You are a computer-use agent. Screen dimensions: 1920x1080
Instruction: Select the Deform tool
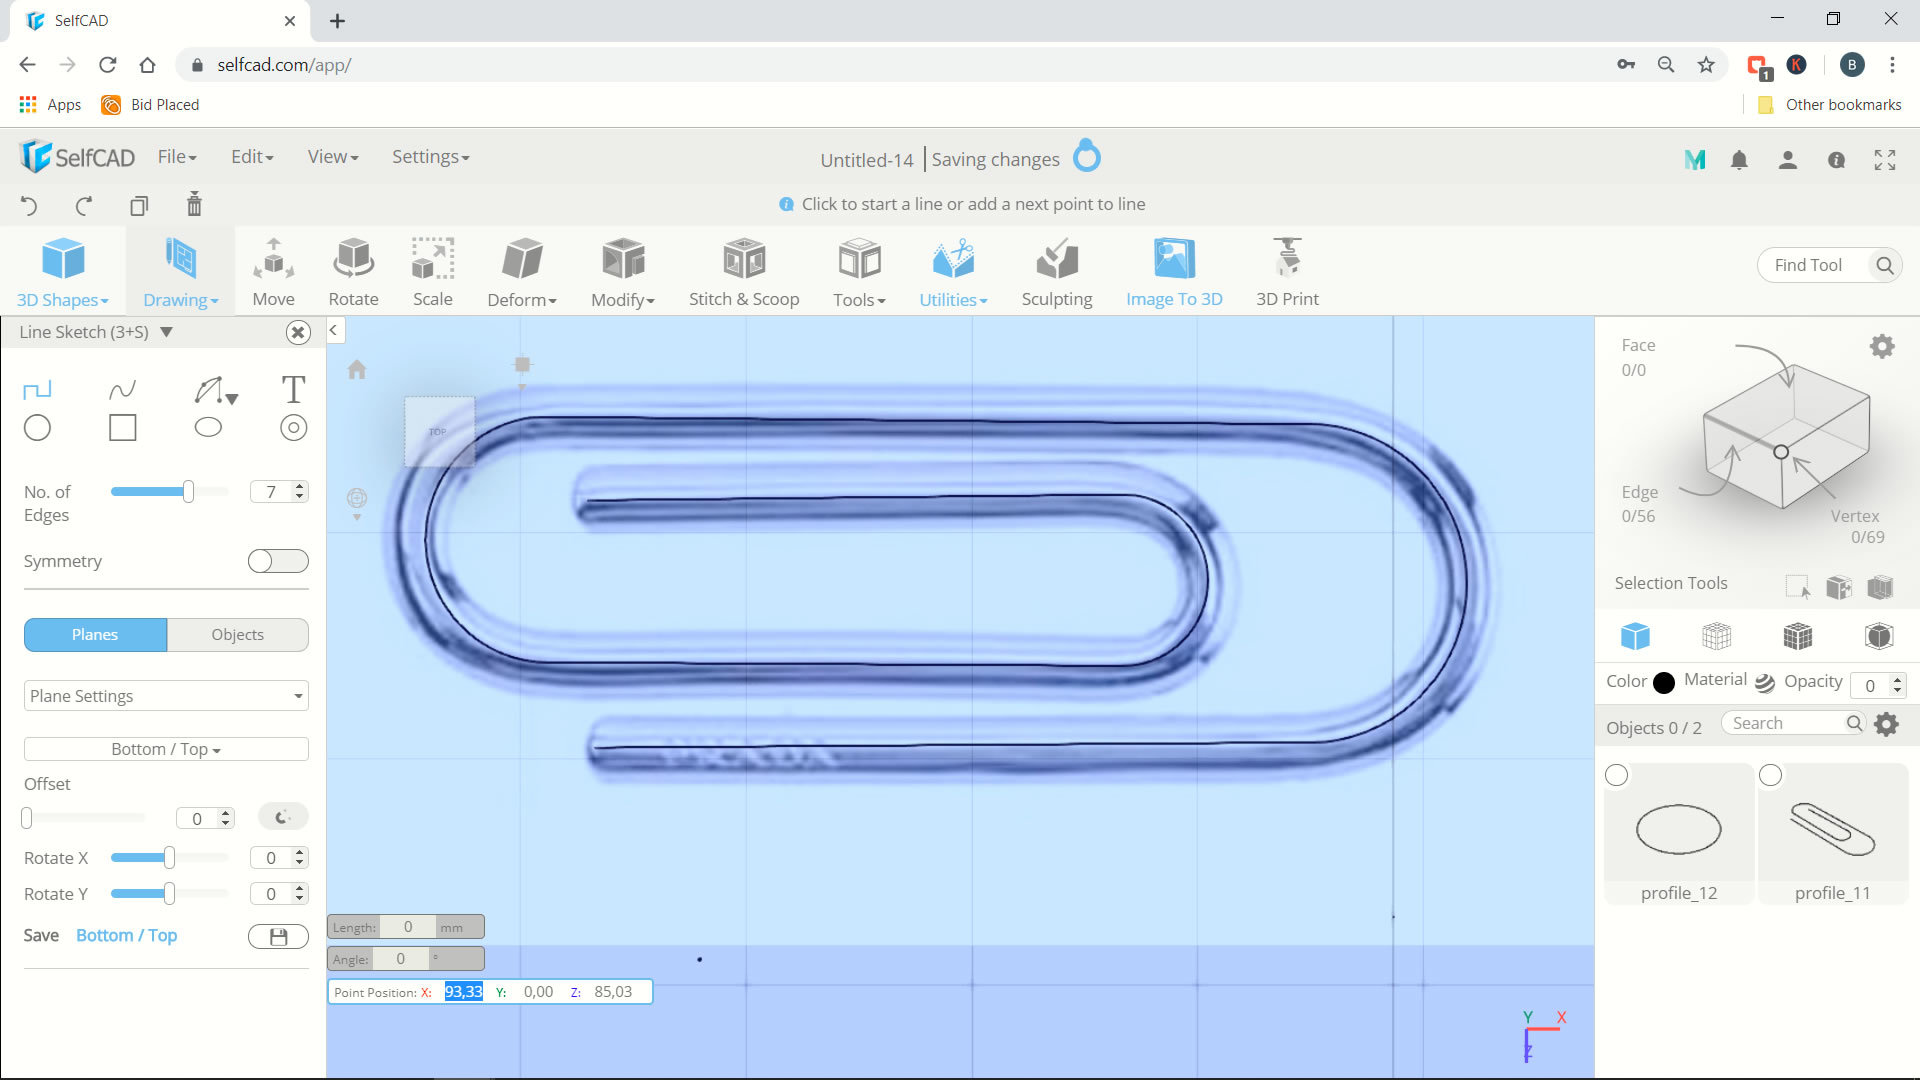[x=522, y=270]
